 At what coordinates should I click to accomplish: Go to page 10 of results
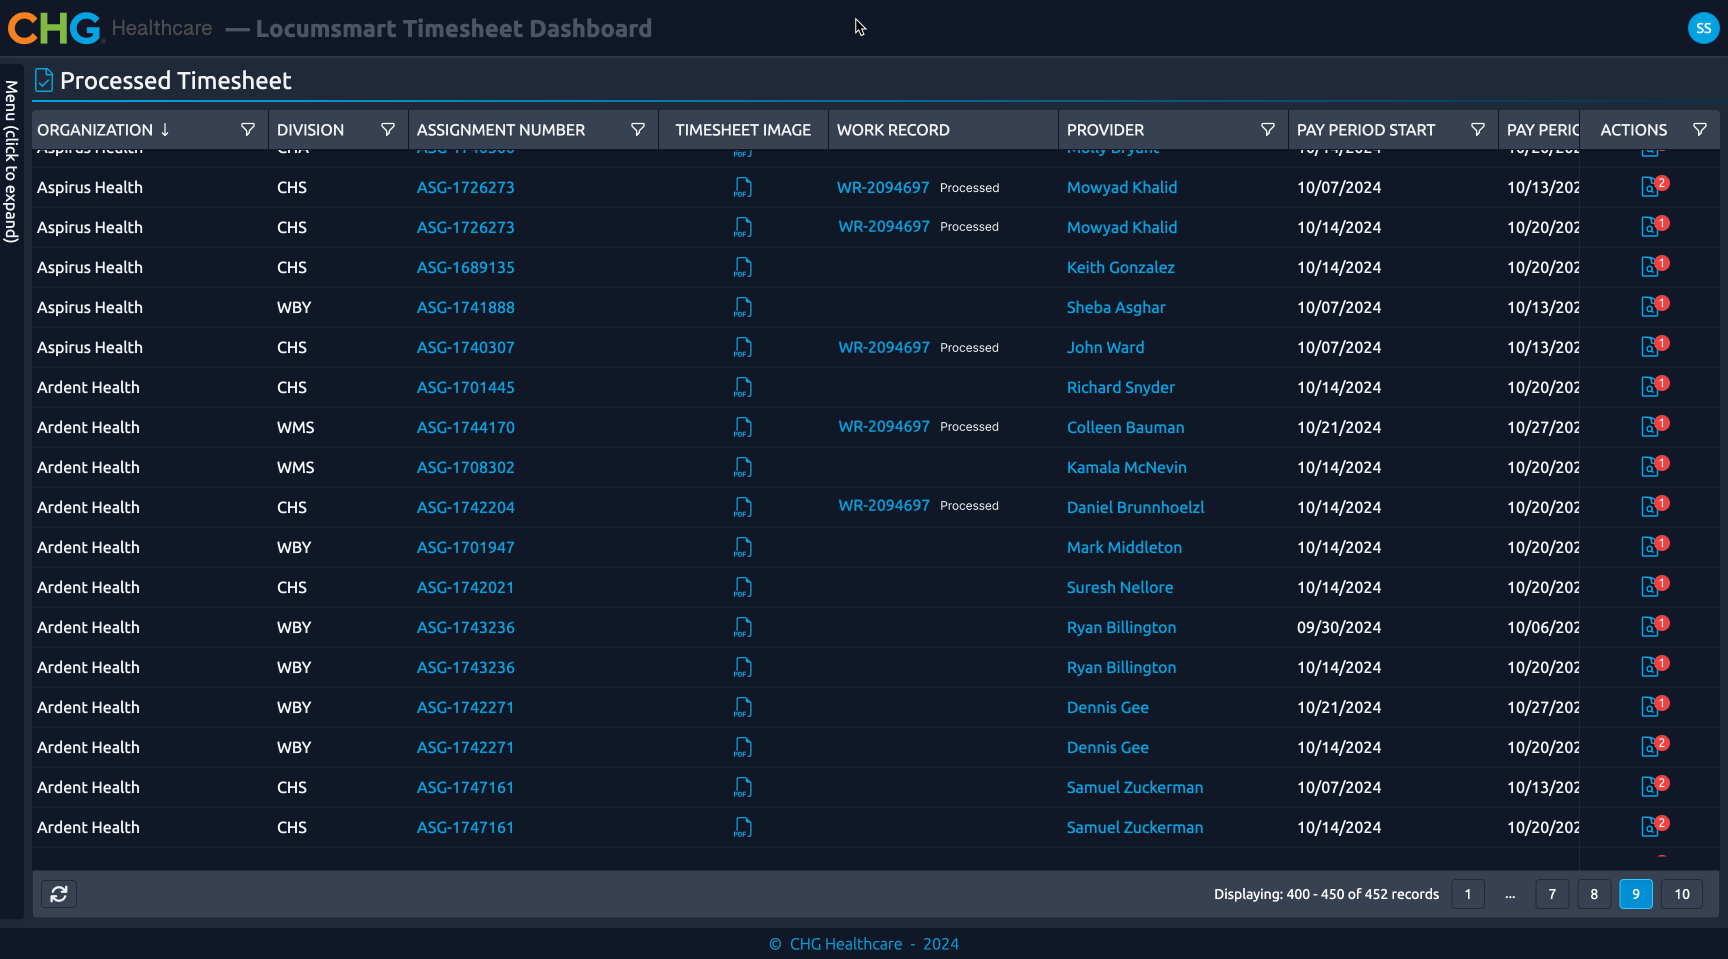click(x=1682, y=894)
